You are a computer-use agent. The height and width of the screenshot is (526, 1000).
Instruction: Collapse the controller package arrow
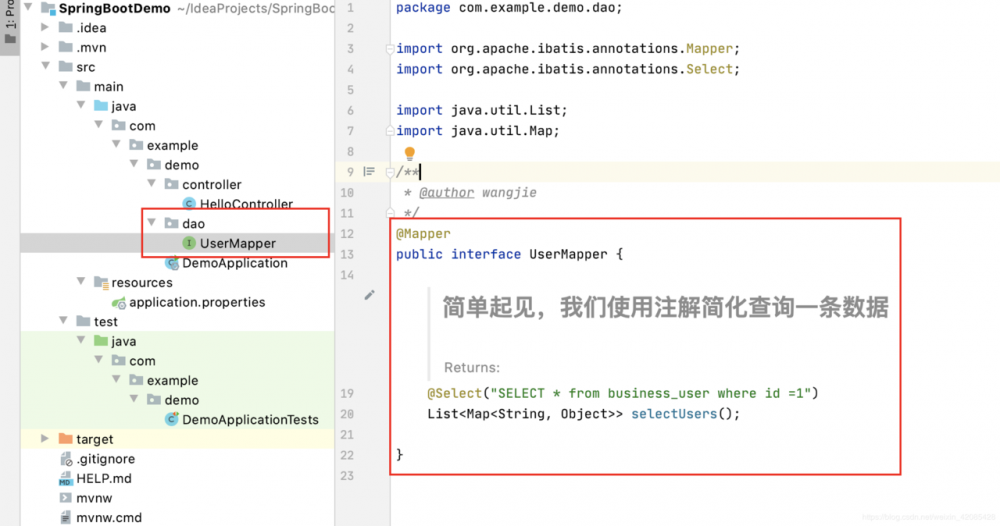click(151, 184)
